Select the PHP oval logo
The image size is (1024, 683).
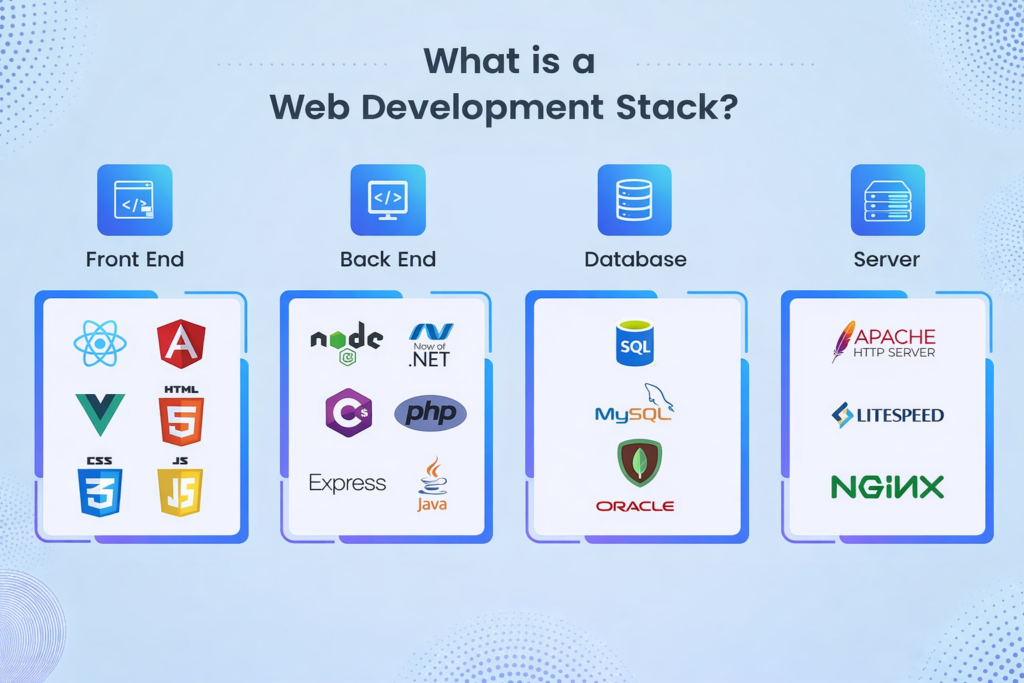[430, 413]
